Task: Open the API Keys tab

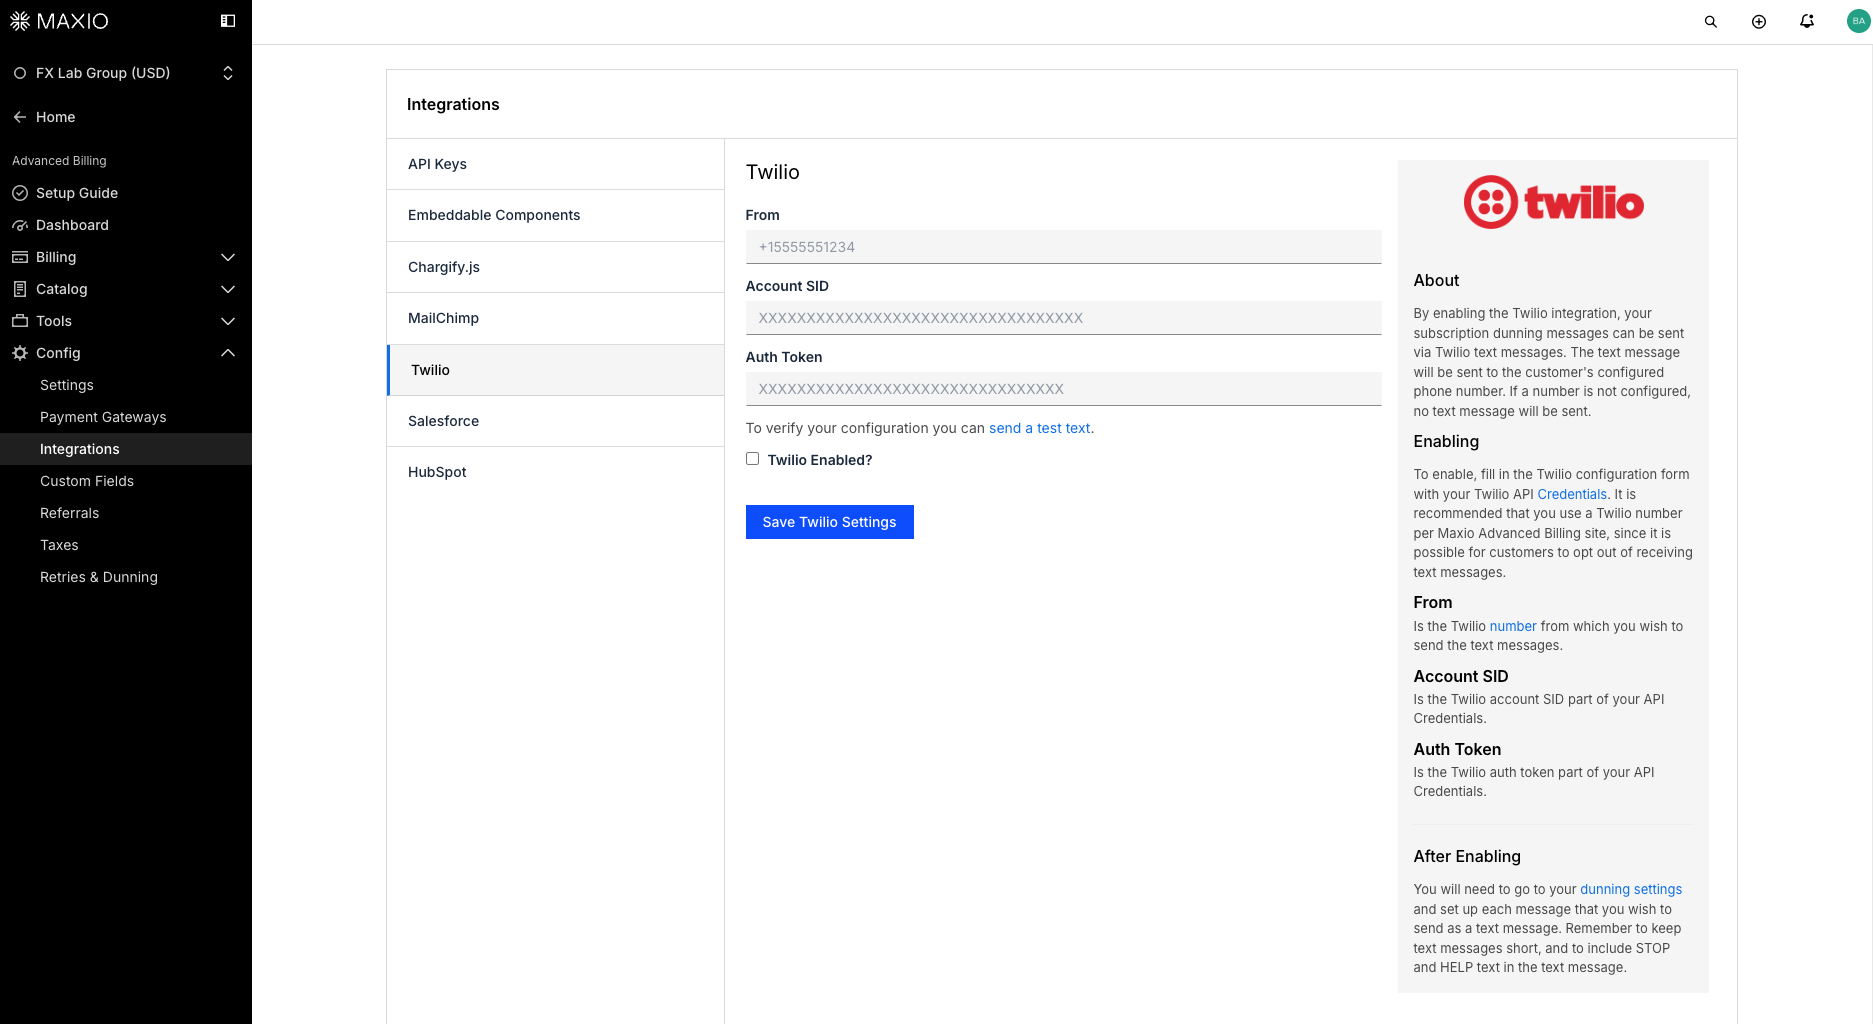Action: pyautogui.click(x=556, y=164)
